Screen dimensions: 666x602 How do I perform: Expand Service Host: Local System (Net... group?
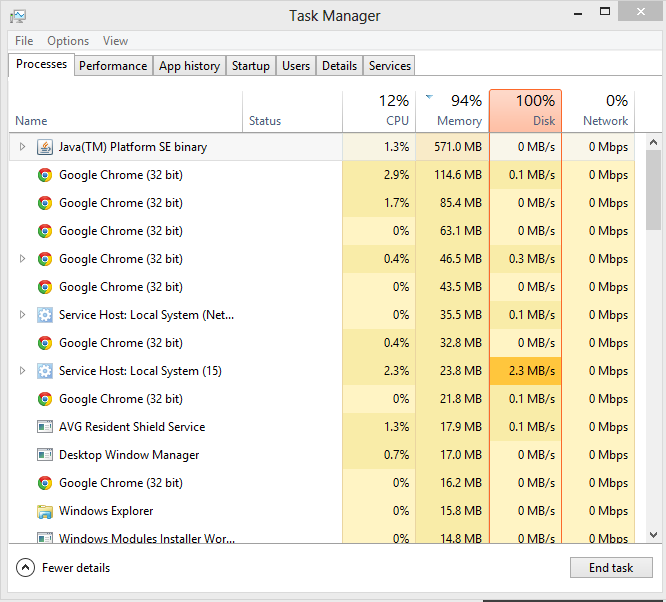point(23,315)
